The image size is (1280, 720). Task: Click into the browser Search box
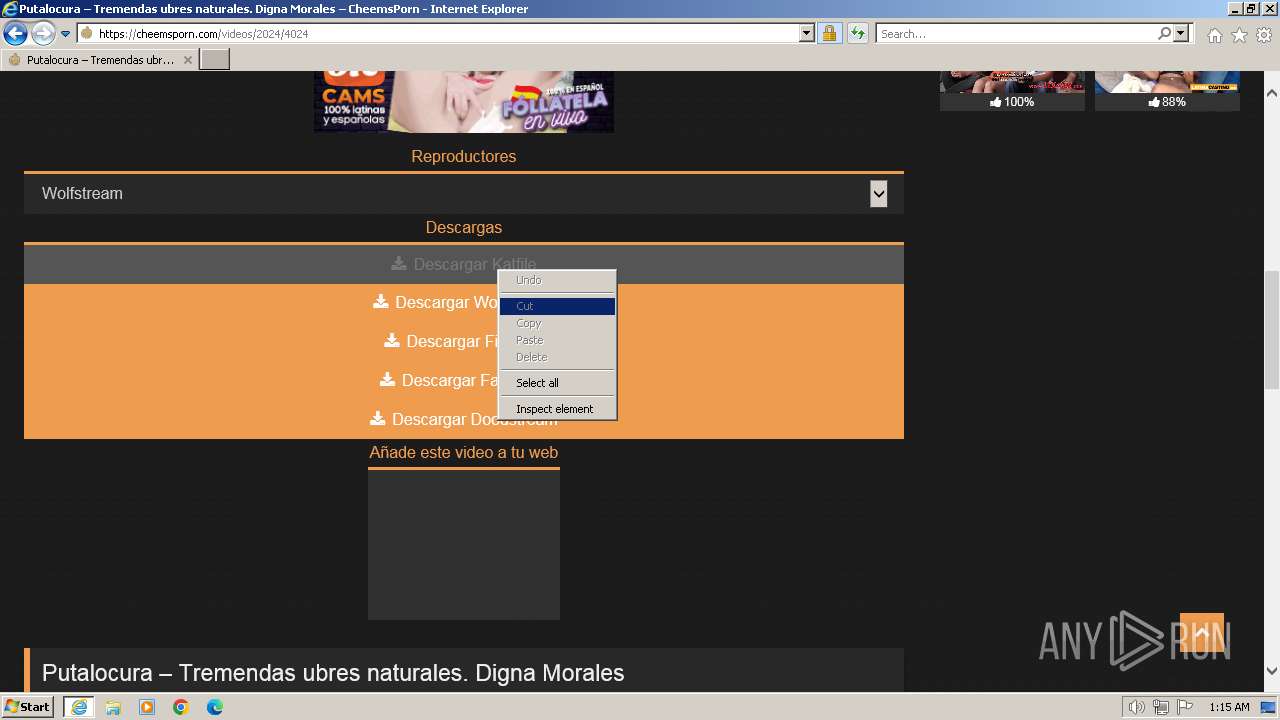pos(1016,33)
